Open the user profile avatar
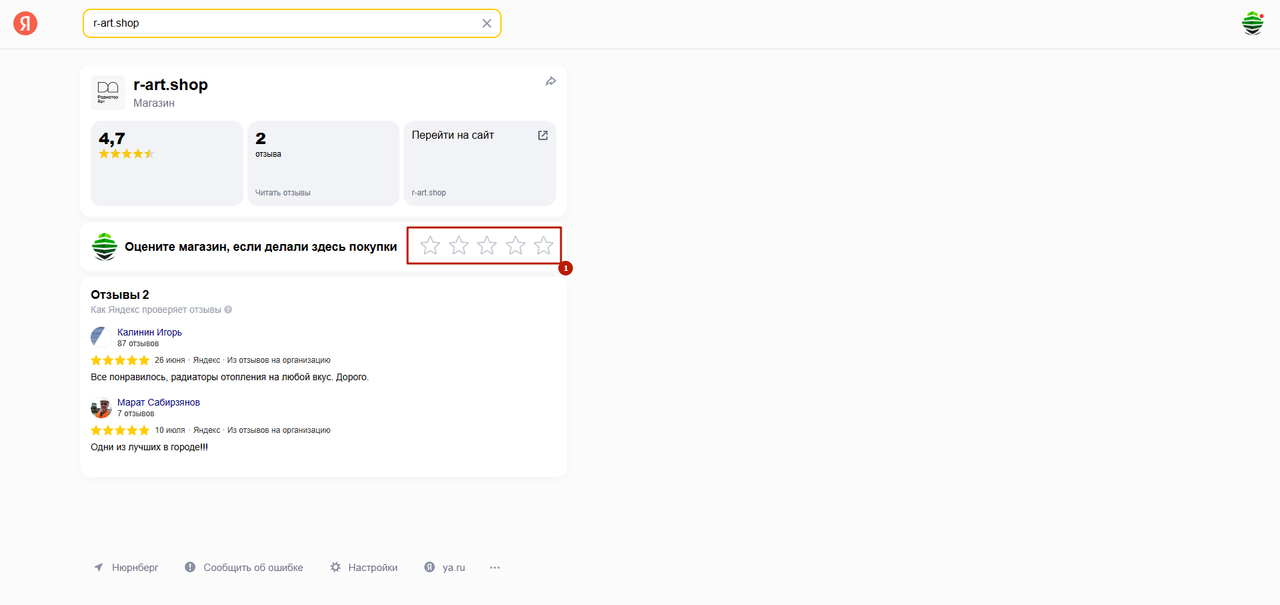The width and height of the screenshot is (1280, 605). pos(1252,24)
